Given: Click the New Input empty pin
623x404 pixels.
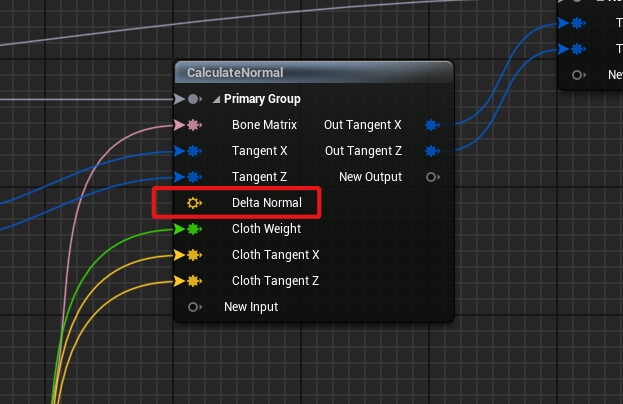Looking at the screenshot, I should (194, 307).
